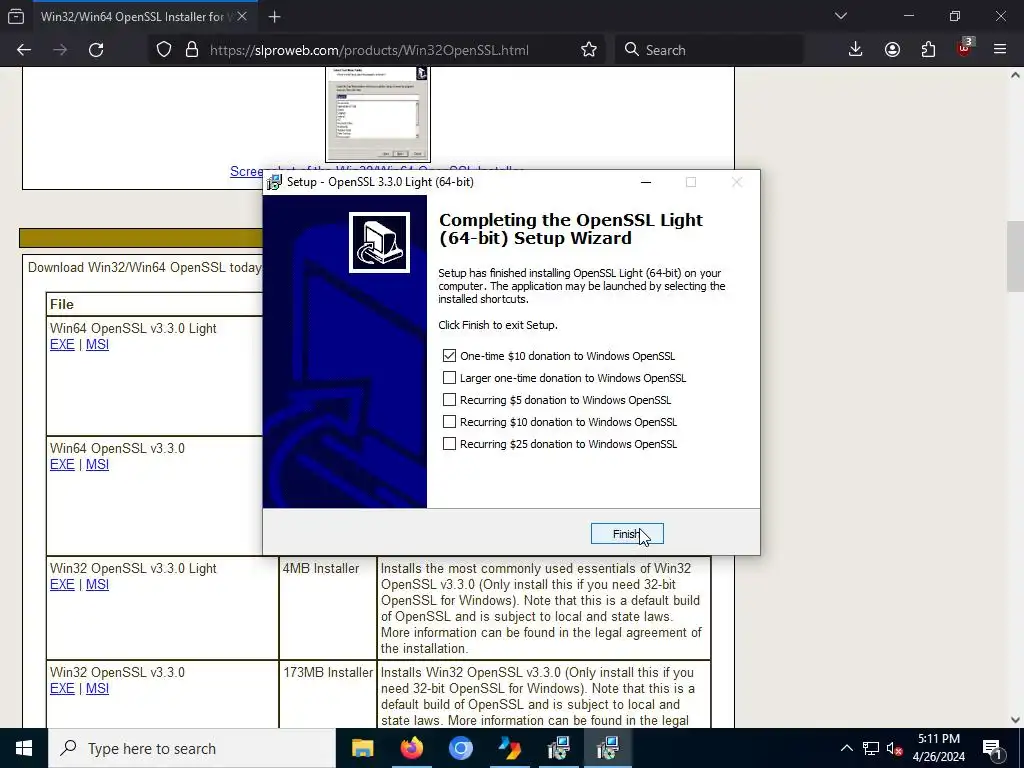Click the Finish button in Setup wizard
The width and height of the screenshot is (1024, 768).
tap(627, 534)
